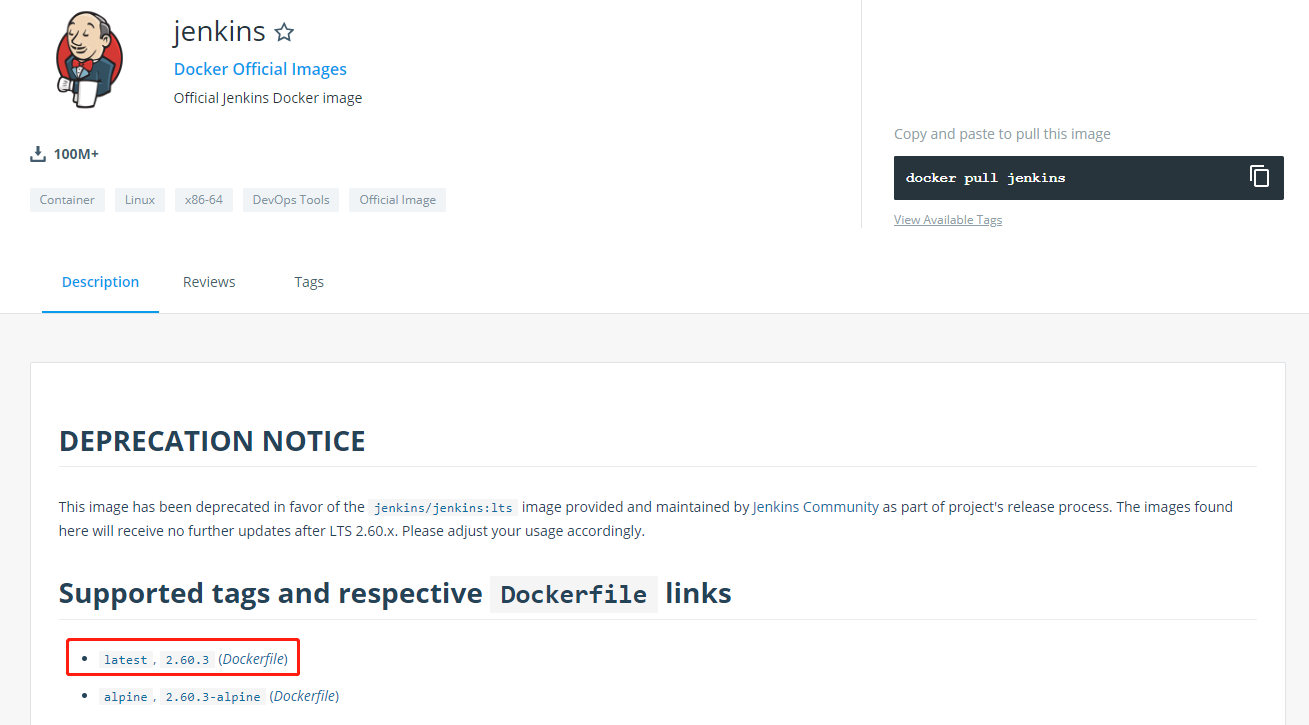Viewport: 1309px width, 725px height.
Task: Switch to the Tags tab
Action: tap(309, 282)
